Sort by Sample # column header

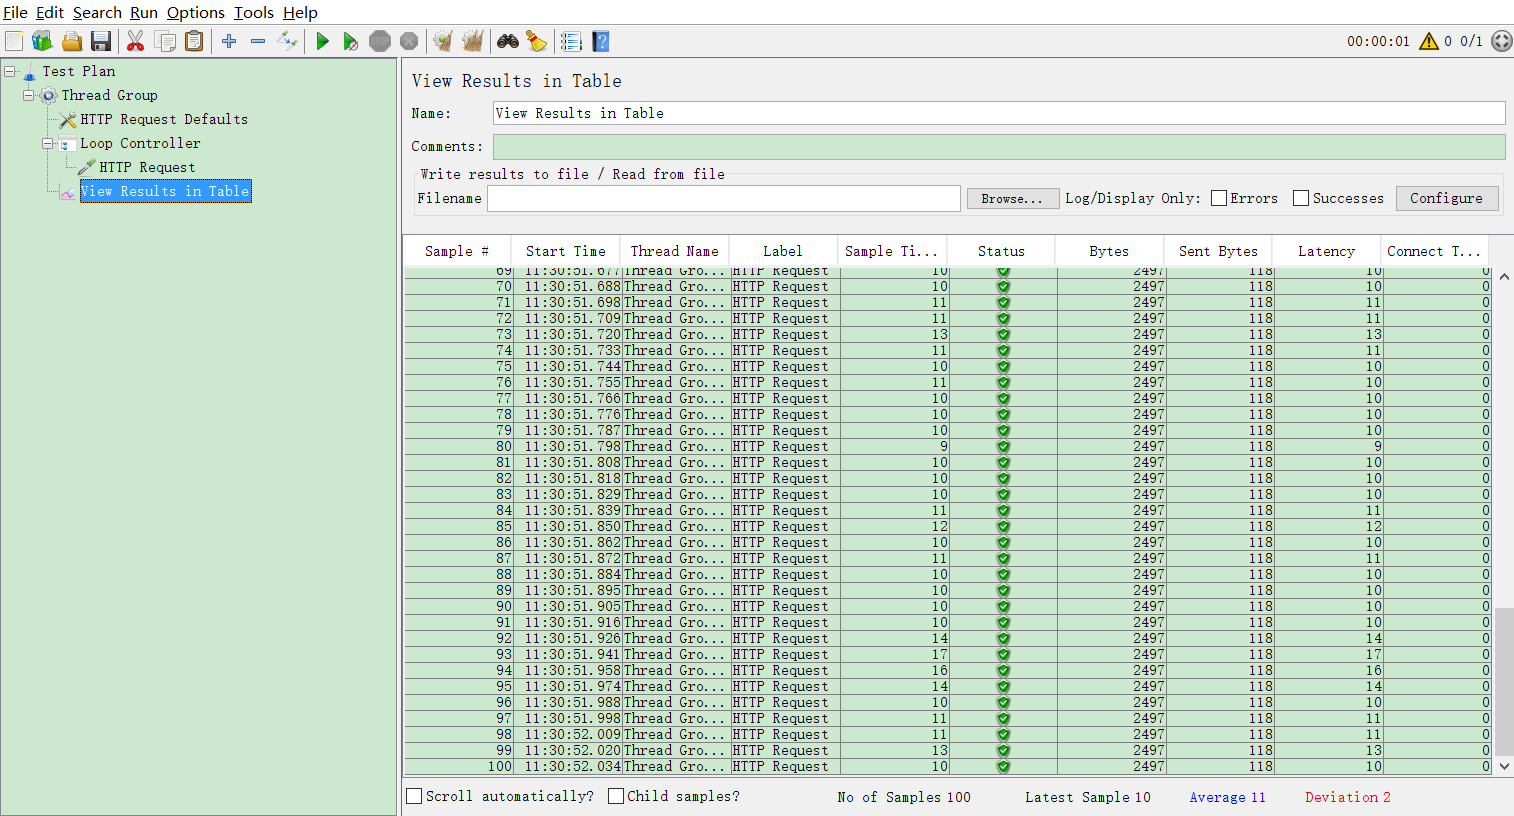(x=457, y=251)
